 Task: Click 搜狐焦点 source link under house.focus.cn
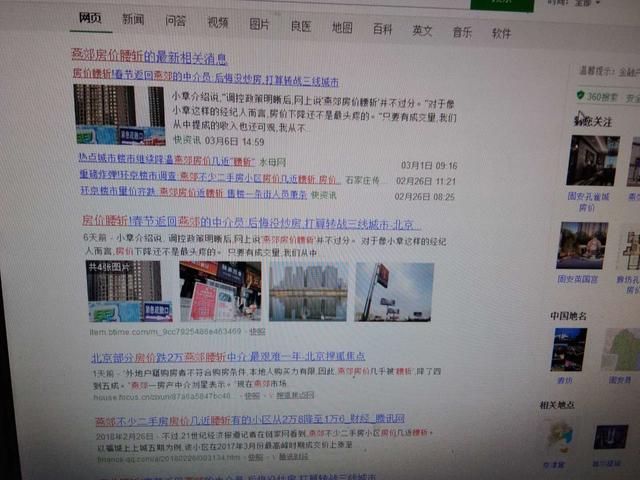tap(295, 396)
